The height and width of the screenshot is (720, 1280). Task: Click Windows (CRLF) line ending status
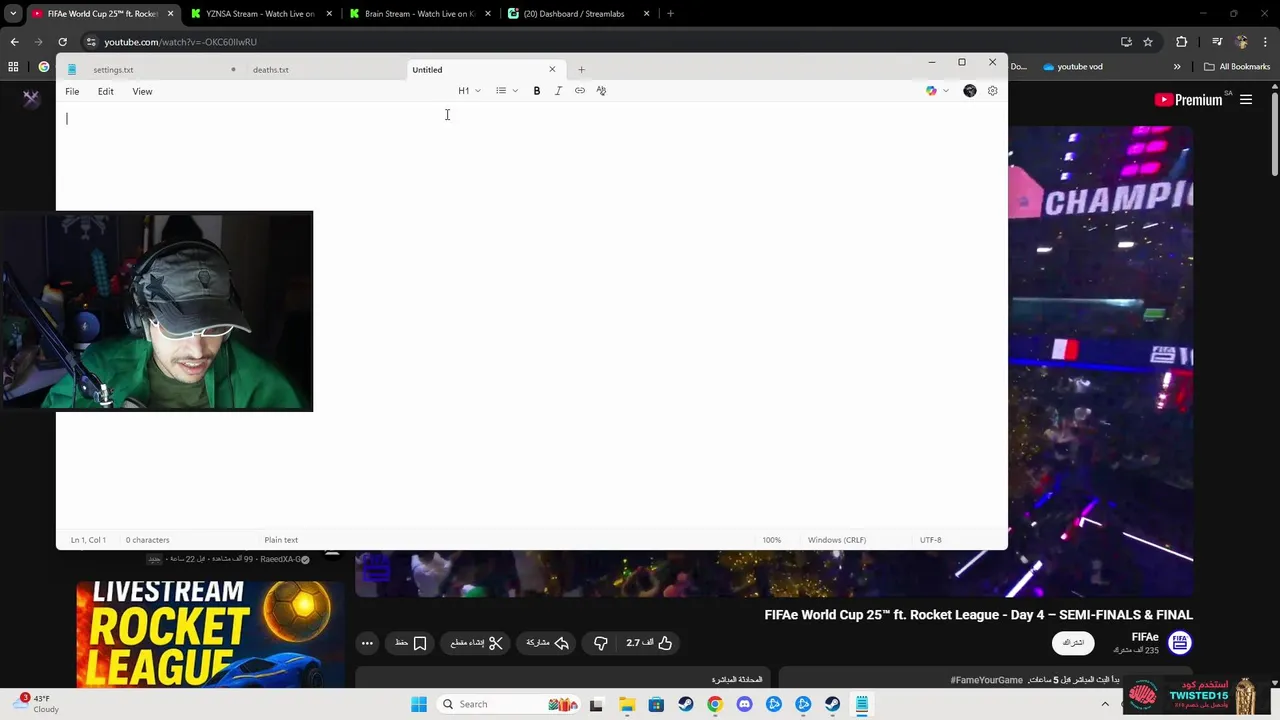pos(837,540)
